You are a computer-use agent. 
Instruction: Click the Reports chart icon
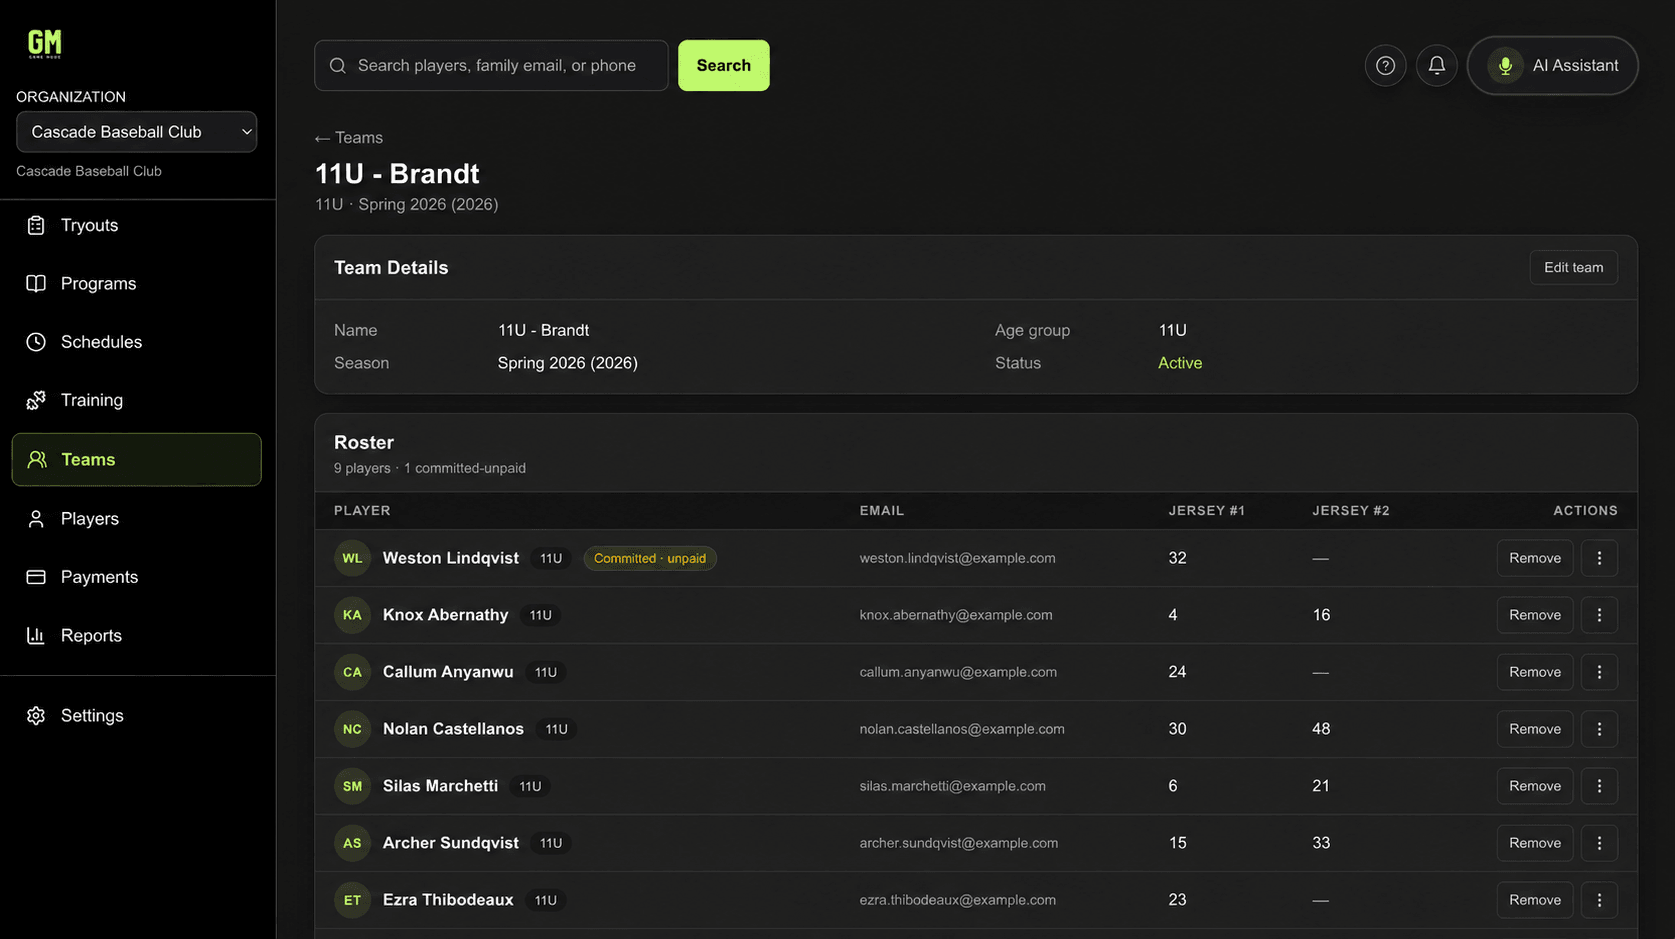tap(36, 635)
